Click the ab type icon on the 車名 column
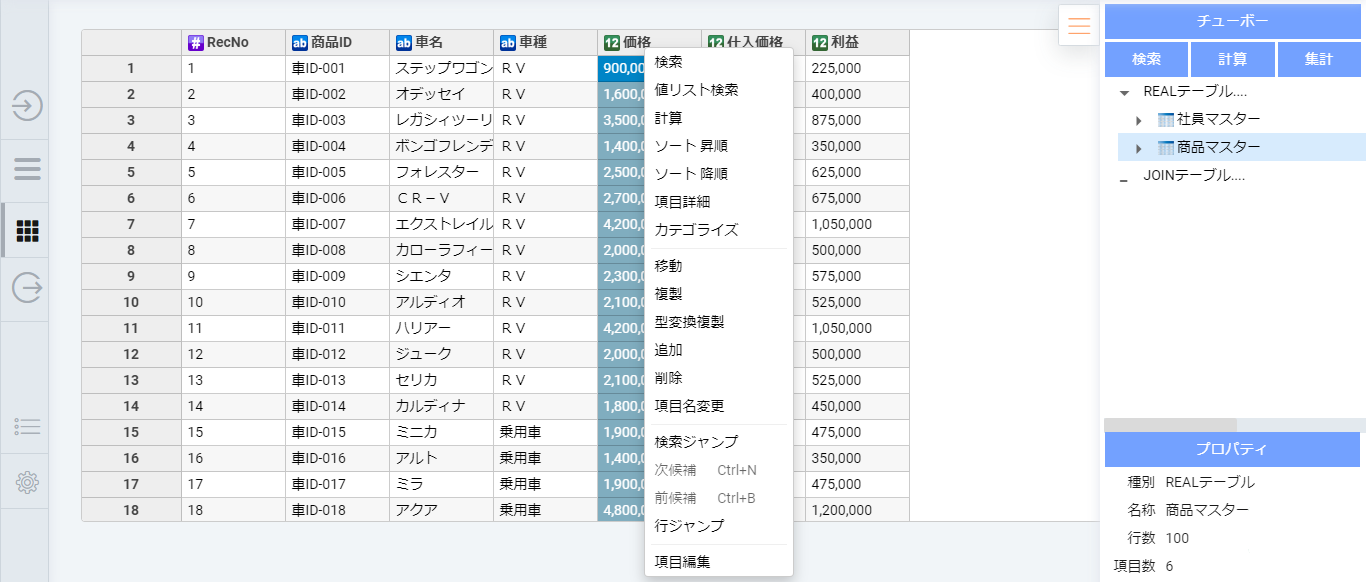 pos(404,42)
